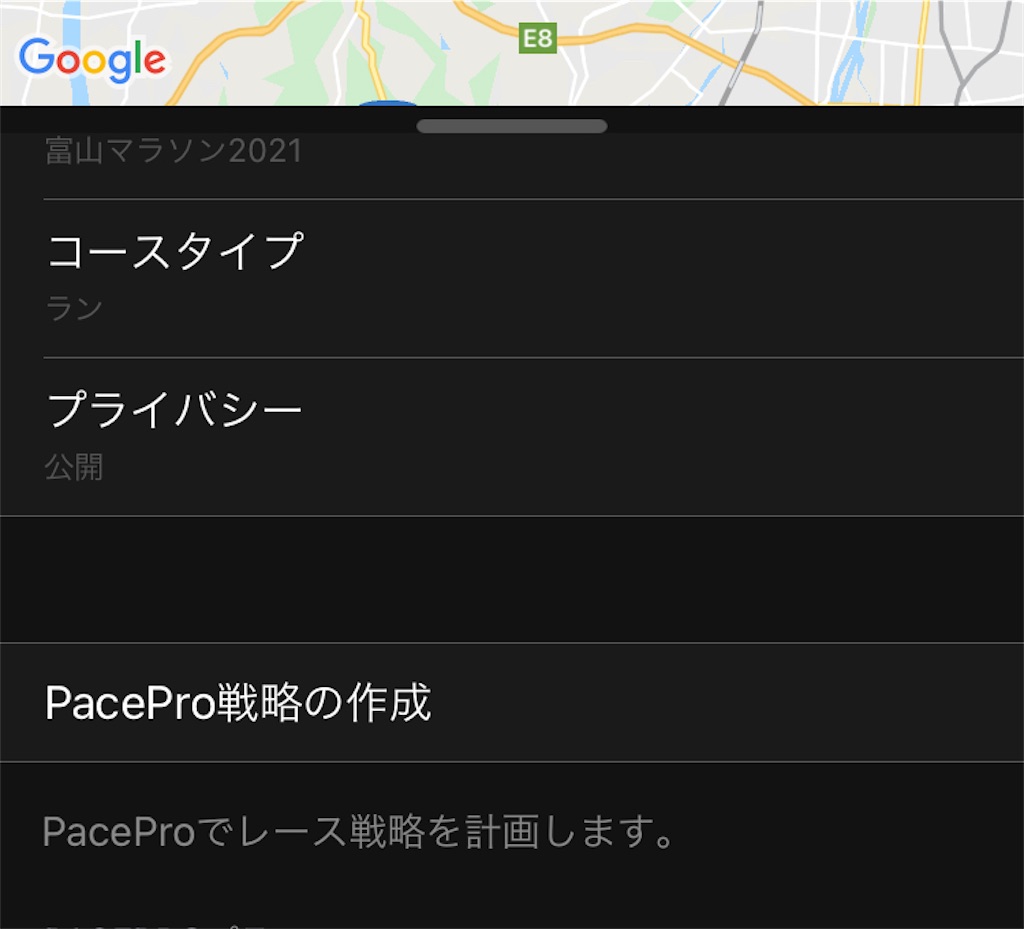Click the プライバシー section header
The height and width of the screenshot is (929, 1024).
175,406
